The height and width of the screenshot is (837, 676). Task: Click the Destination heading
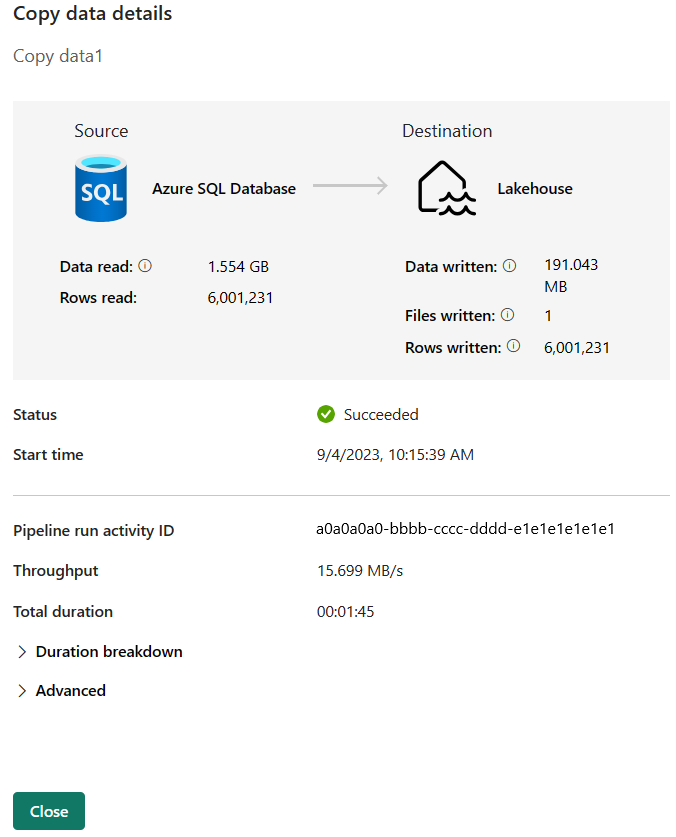447,131
